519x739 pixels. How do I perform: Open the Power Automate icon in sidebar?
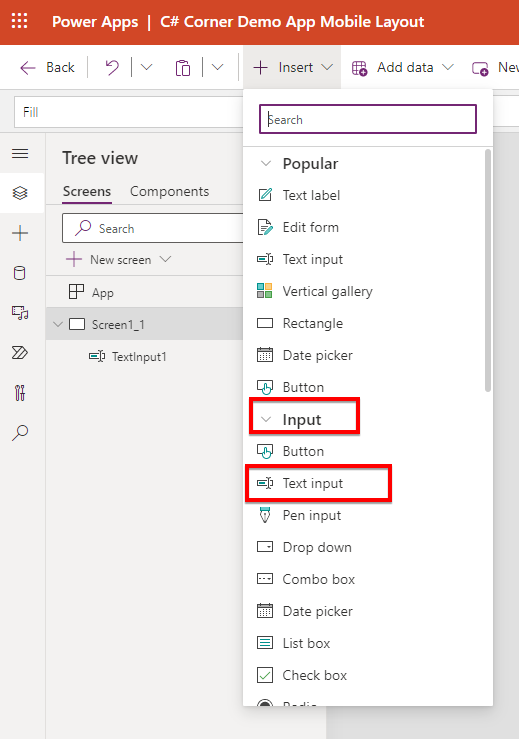click(20, 353)
